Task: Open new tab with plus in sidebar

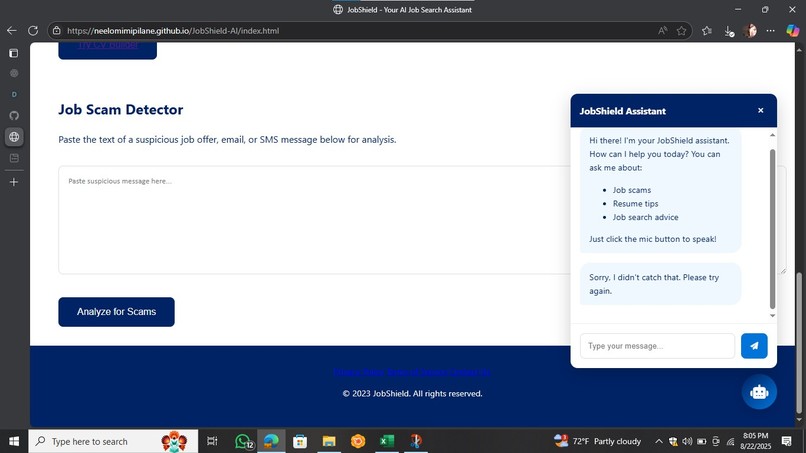Action: click(x=14, y=182)
